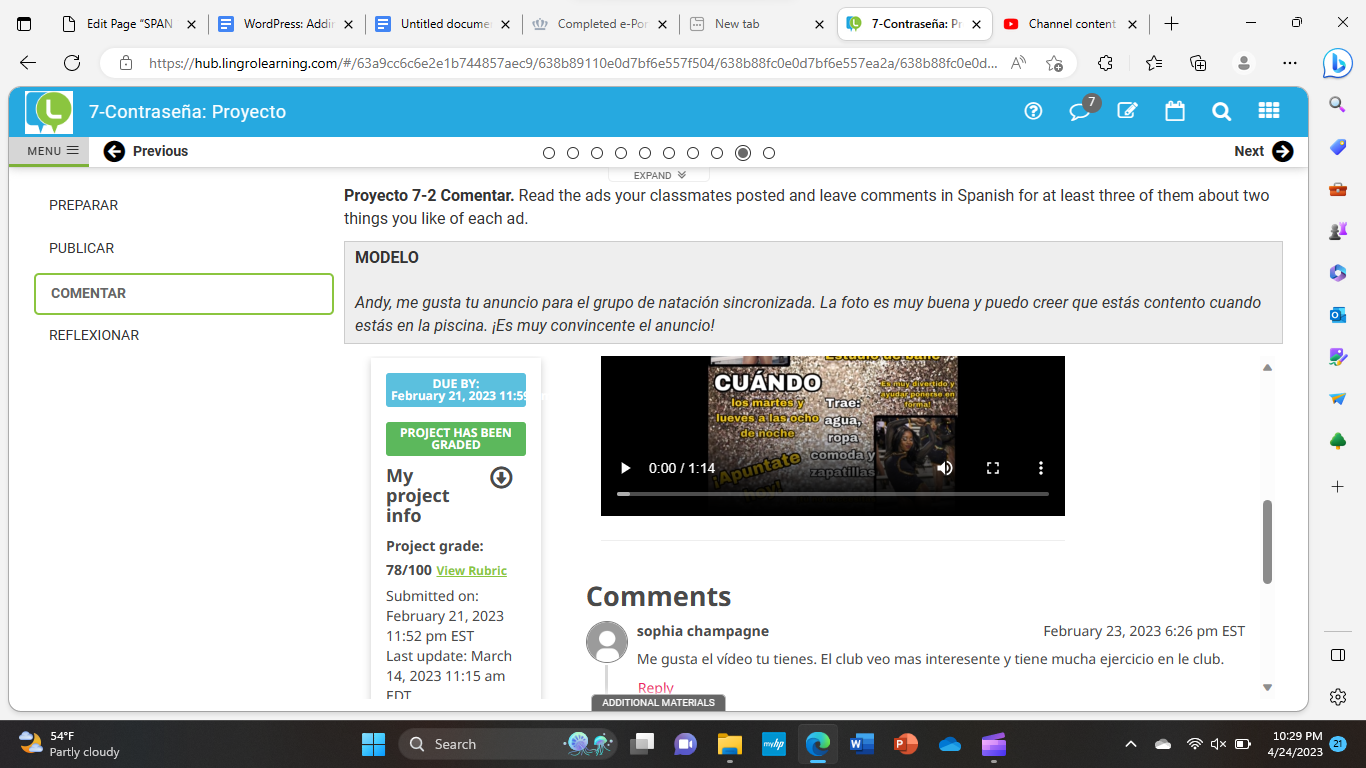Open the calendar icon in header
Screen dimensions: 1366x768
[1175, 111]
